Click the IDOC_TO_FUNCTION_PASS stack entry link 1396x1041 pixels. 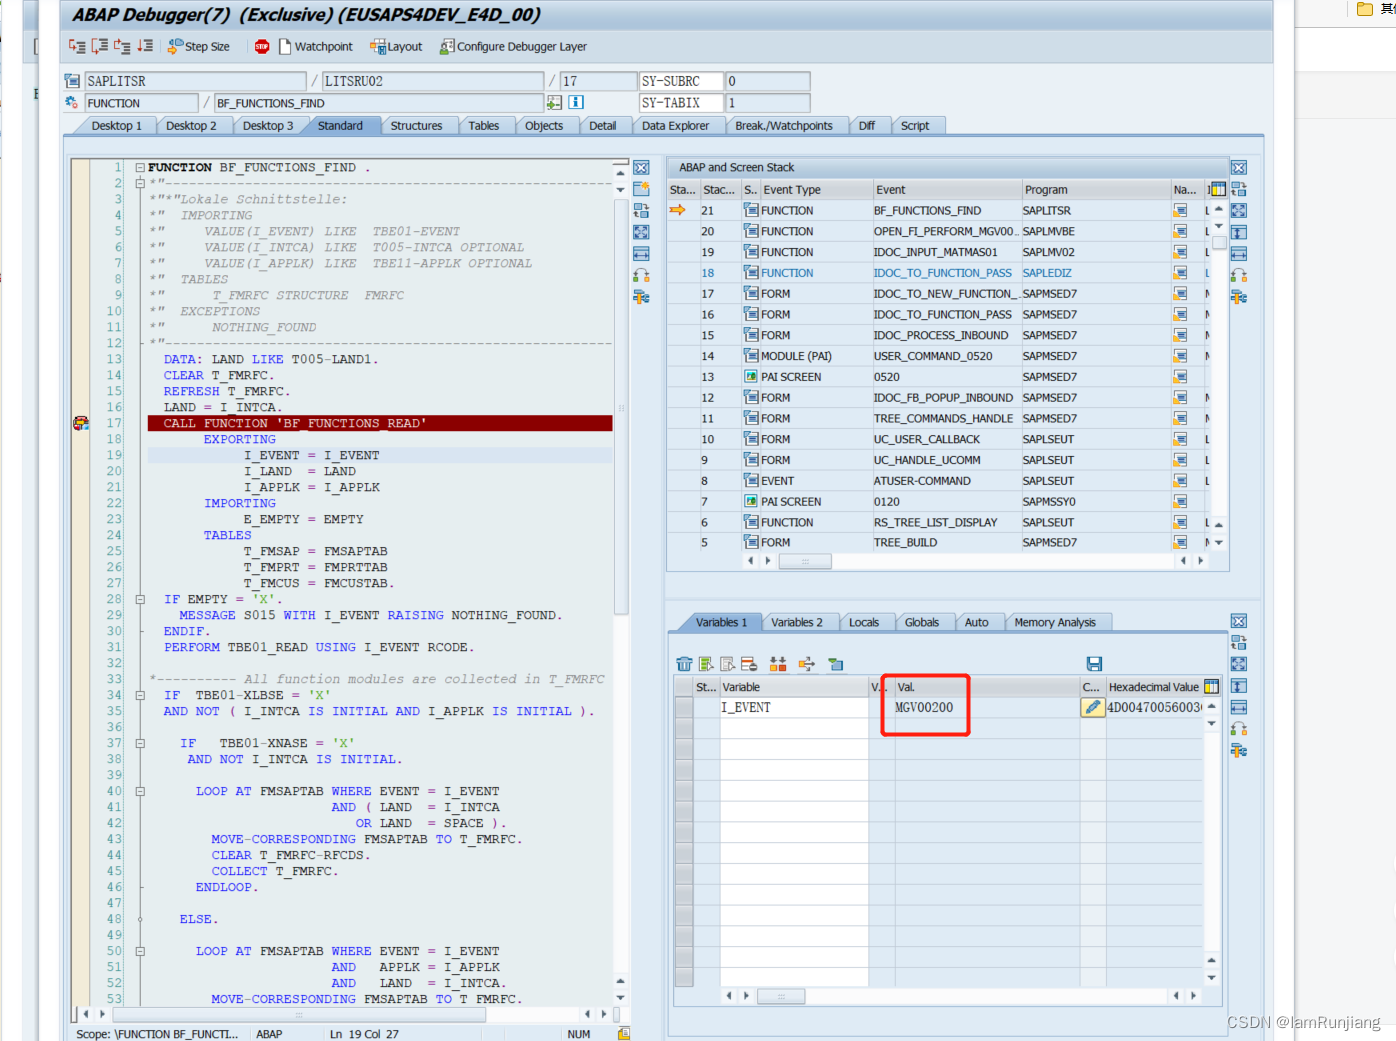[x=942, y=272]
